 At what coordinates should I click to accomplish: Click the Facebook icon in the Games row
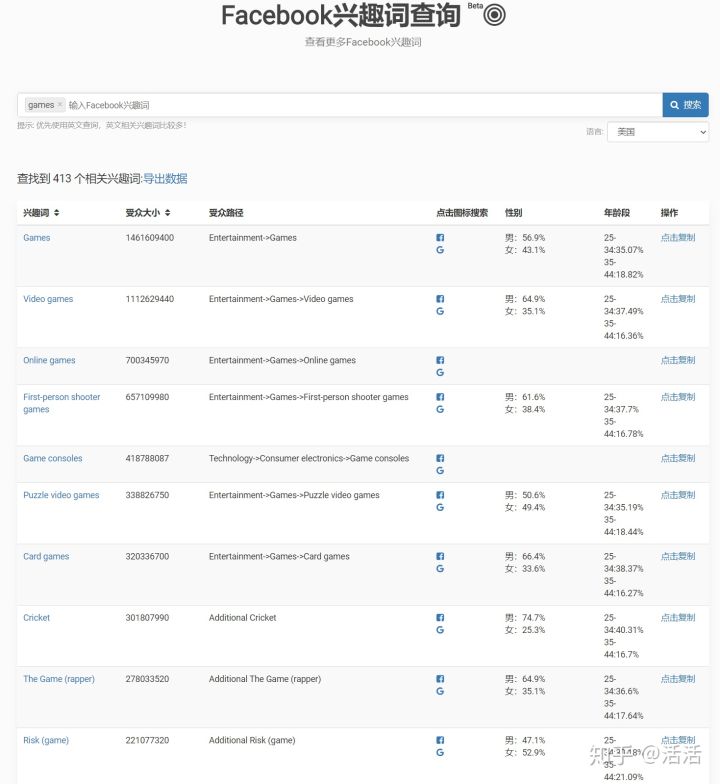[440, 238]
